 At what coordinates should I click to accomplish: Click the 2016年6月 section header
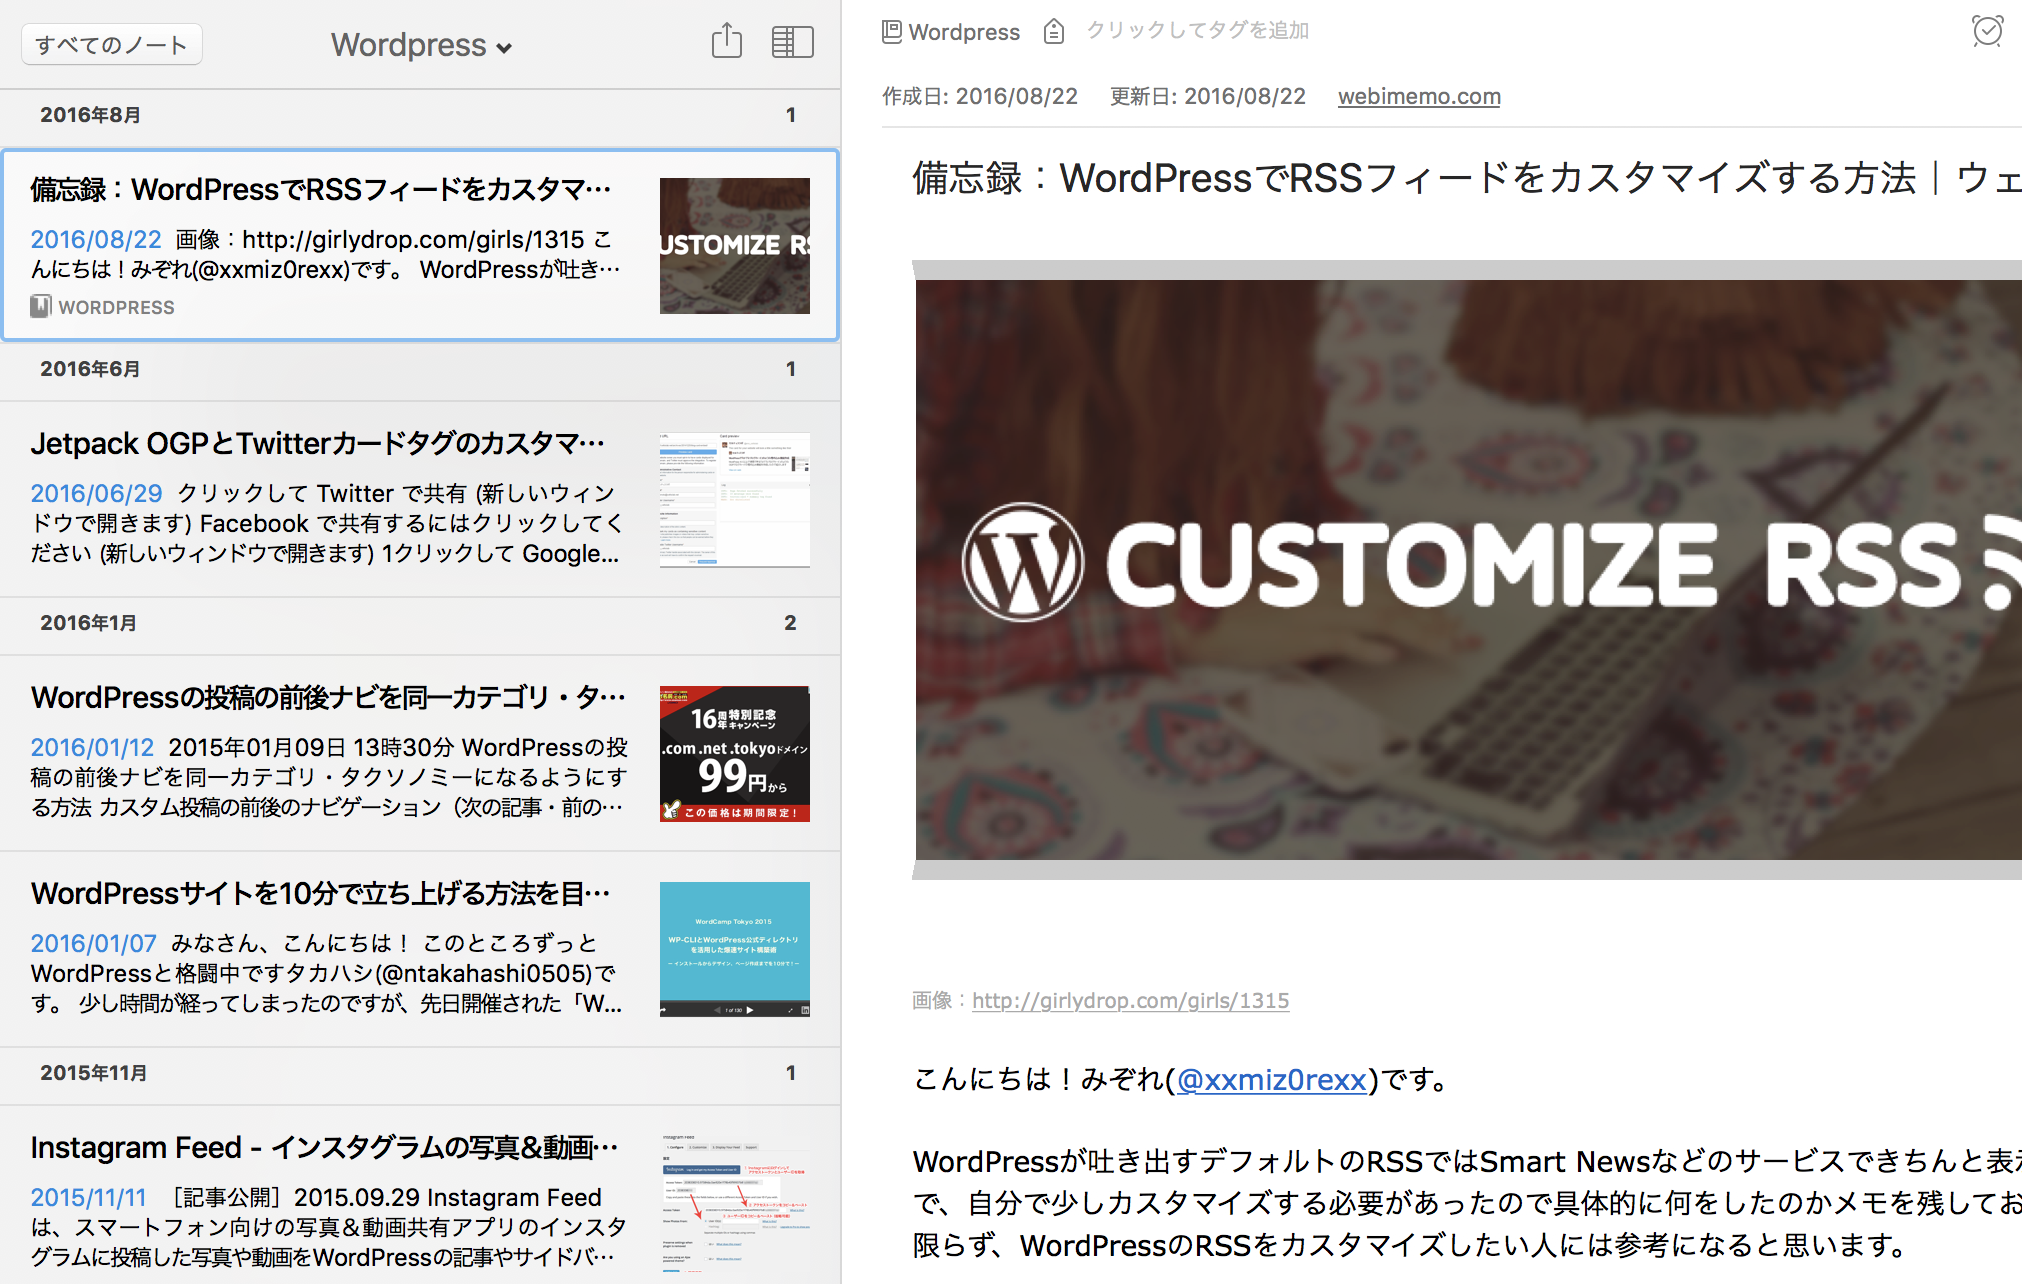pyautogui.click(x=420, y=369)
